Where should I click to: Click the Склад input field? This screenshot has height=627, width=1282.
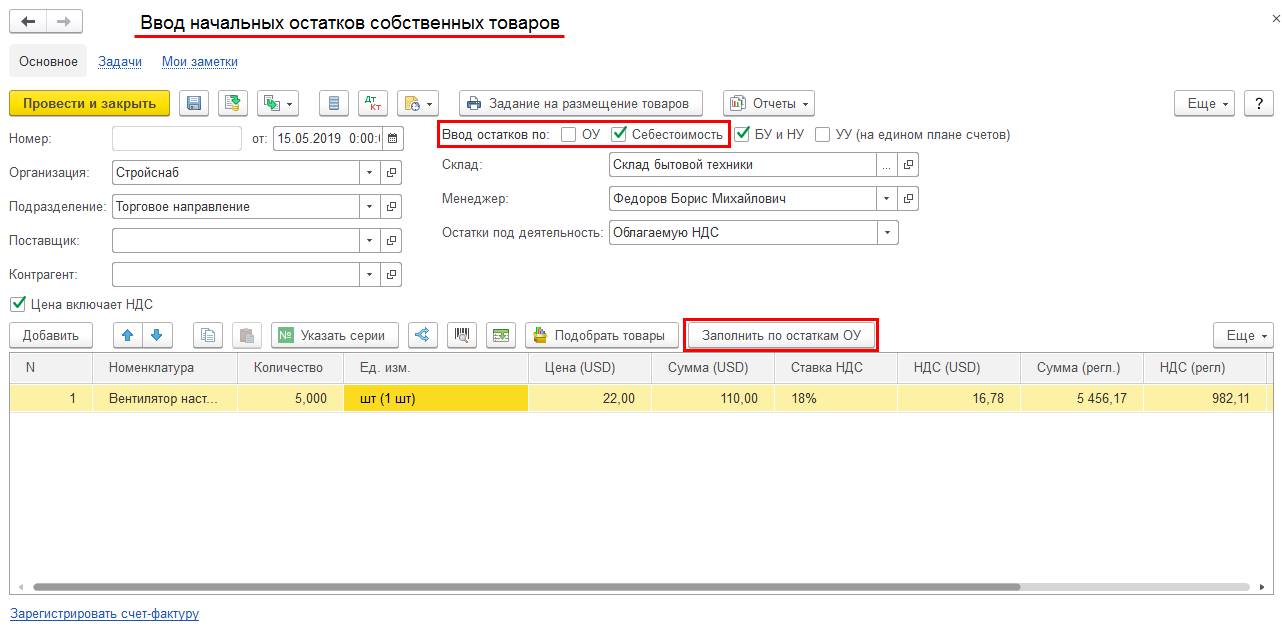coord(743,165)
